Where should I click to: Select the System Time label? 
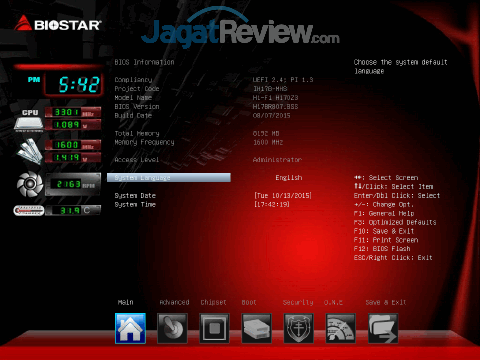click(x=135, y=205)
